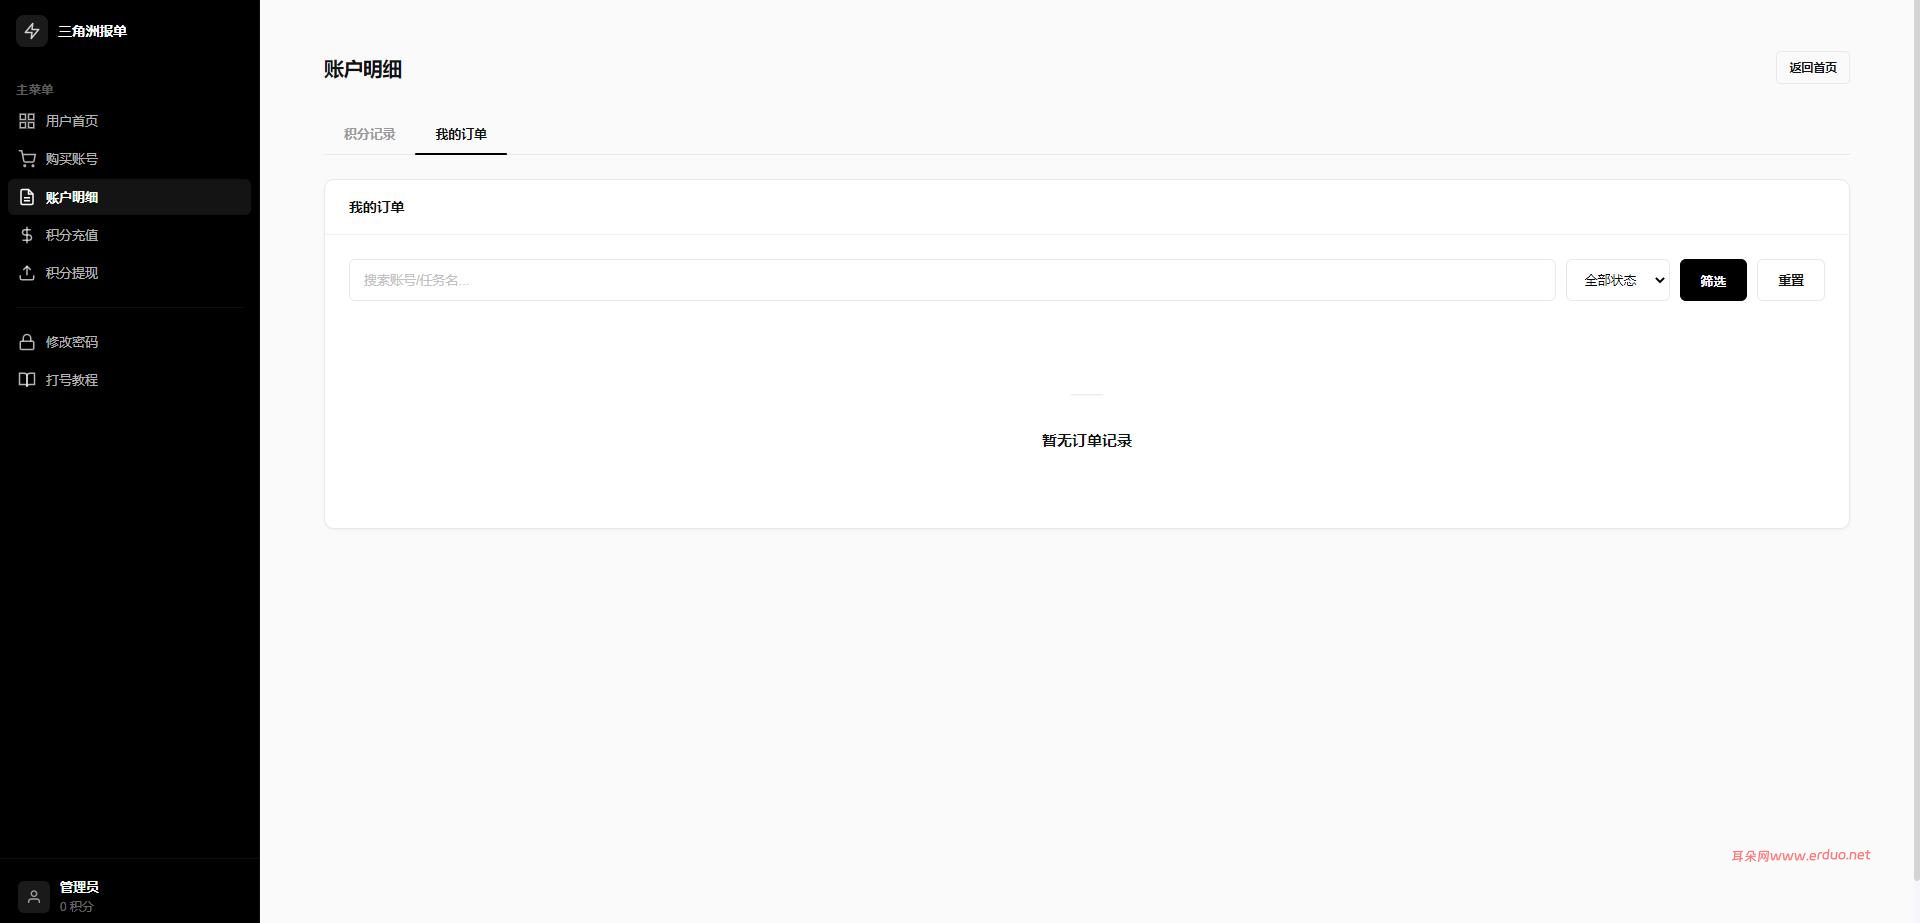Click the 账户明细 document icon

pyautogui.click(x=27, y=197)
